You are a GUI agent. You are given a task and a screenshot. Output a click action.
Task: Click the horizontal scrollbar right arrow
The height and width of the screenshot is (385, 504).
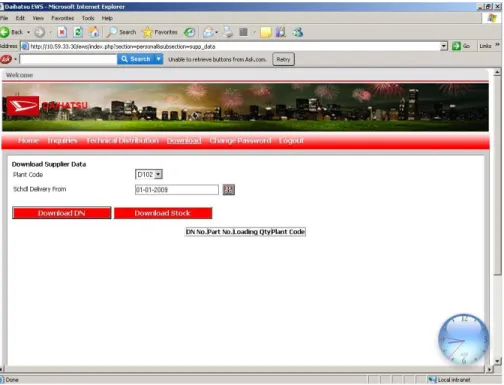point(489,369)
